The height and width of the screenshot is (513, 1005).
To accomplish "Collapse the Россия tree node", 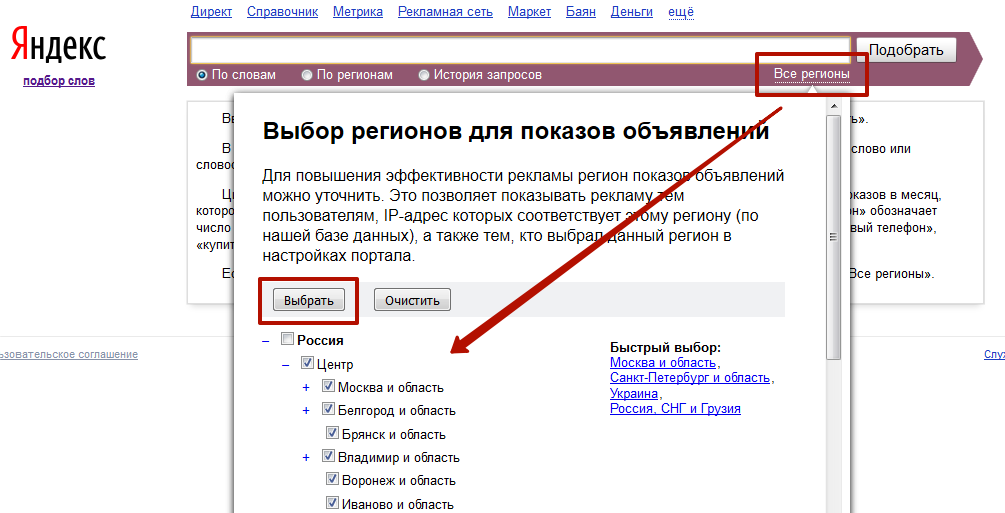I will coord(266,341).
